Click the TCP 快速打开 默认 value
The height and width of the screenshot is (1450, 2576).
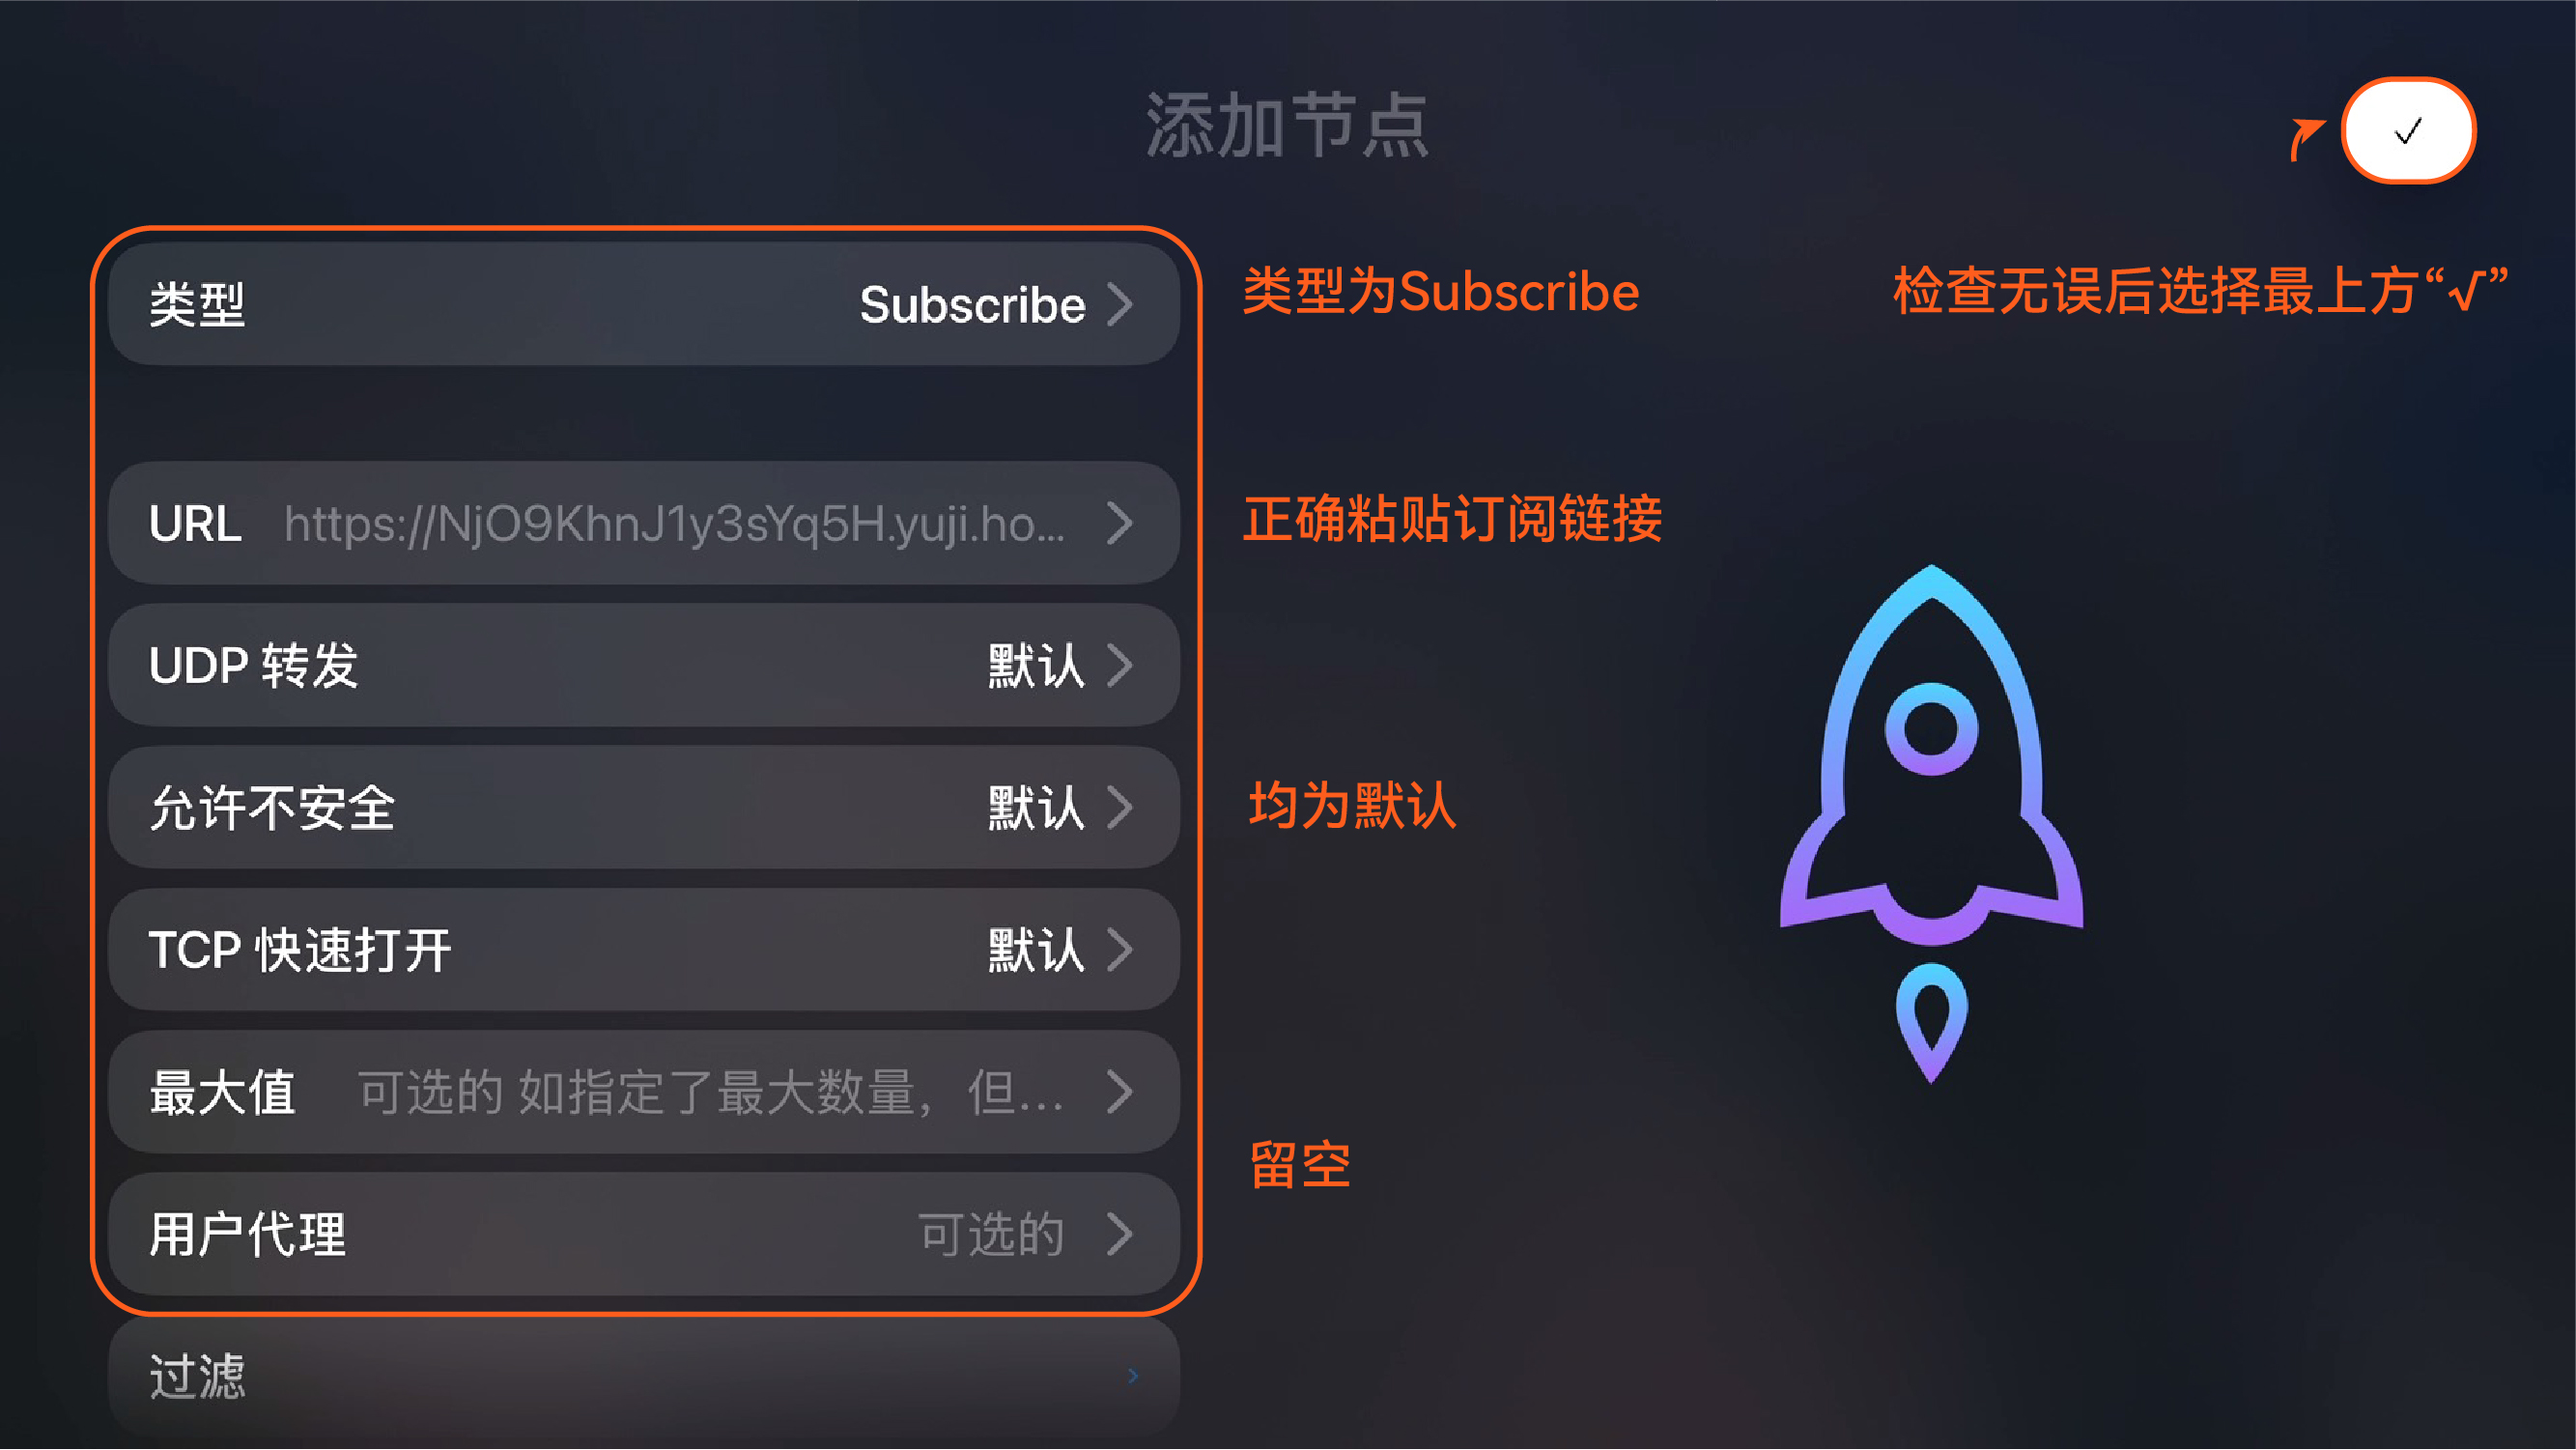[1036, 949]
